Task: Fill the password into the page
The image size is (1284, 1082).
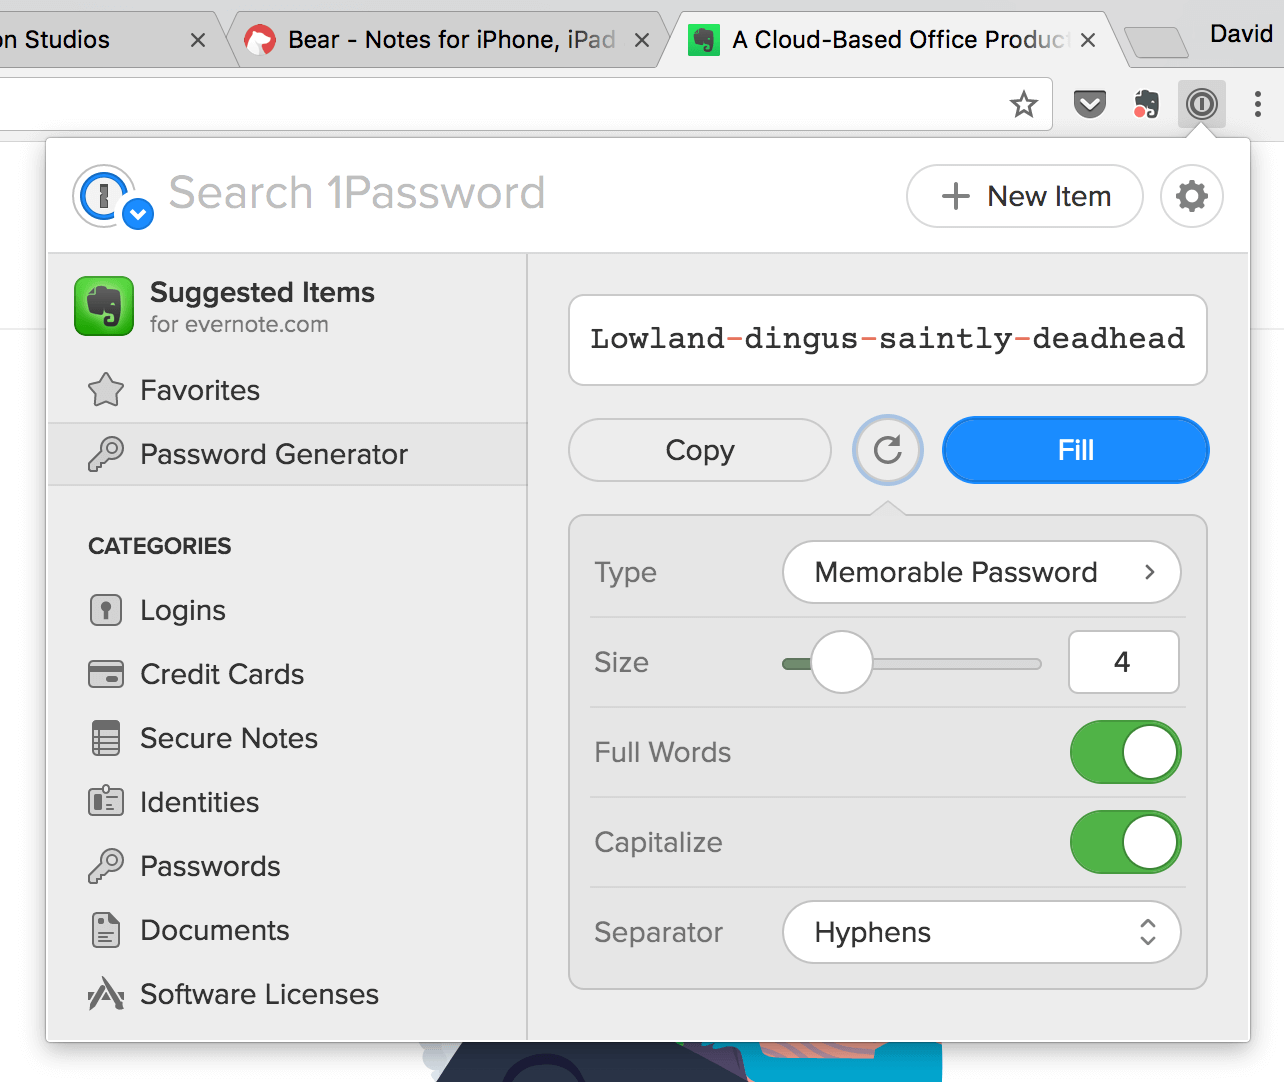Action: click(x=1075, y=450)
